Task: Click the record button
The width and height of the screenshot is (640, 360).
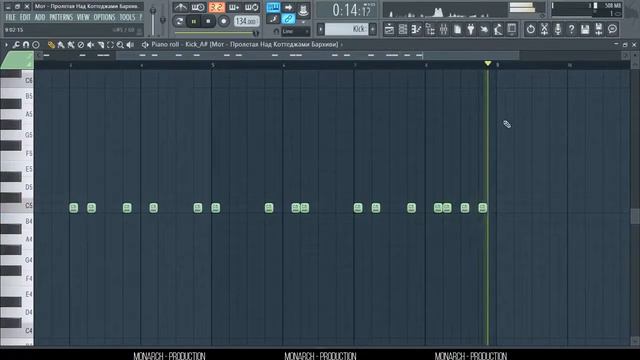Action: click(x=223, y=21)
